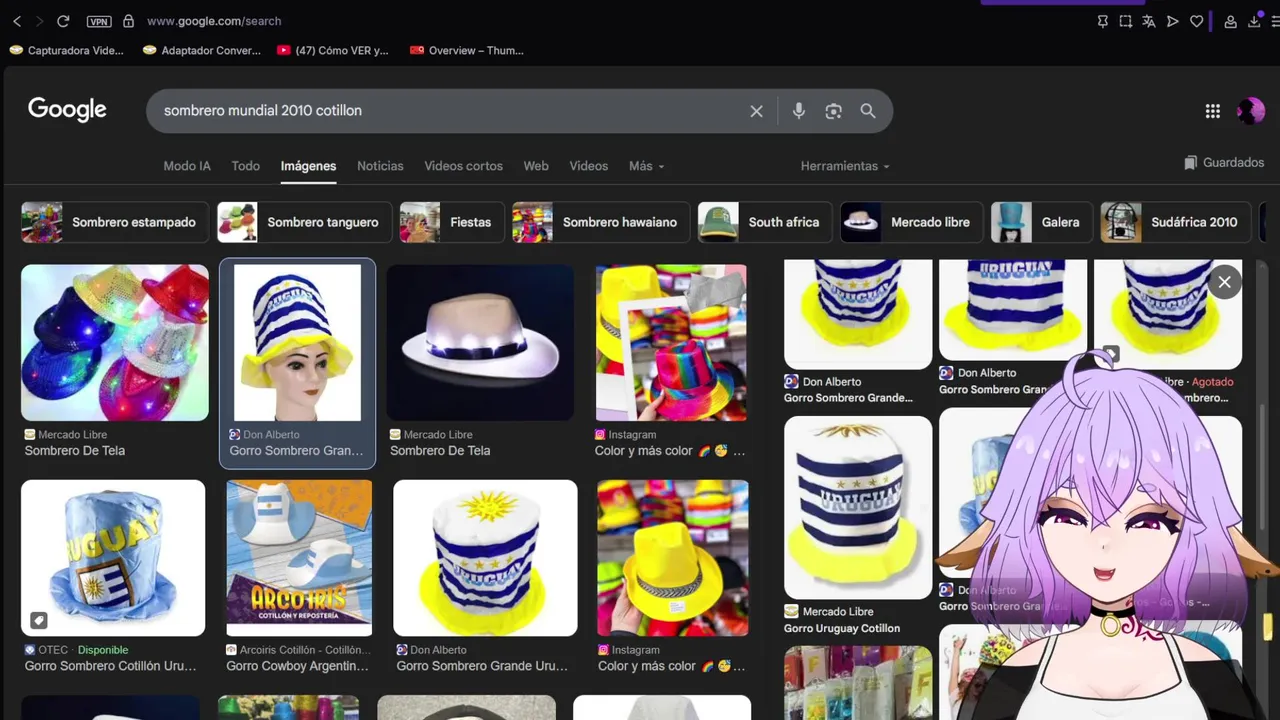
Task: Open the top Instagram Color y más color image
Action: [x=671, y=342]
